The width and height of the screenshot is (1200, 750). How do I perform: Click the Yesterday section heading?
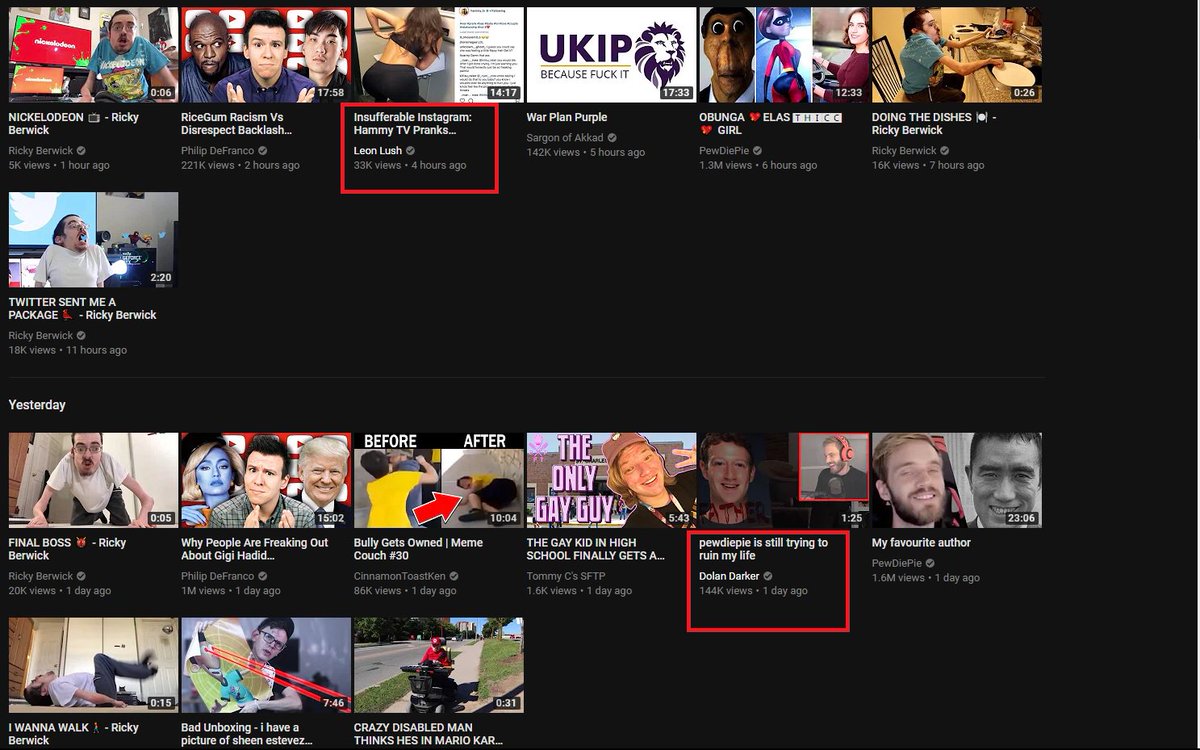[37, 405]
